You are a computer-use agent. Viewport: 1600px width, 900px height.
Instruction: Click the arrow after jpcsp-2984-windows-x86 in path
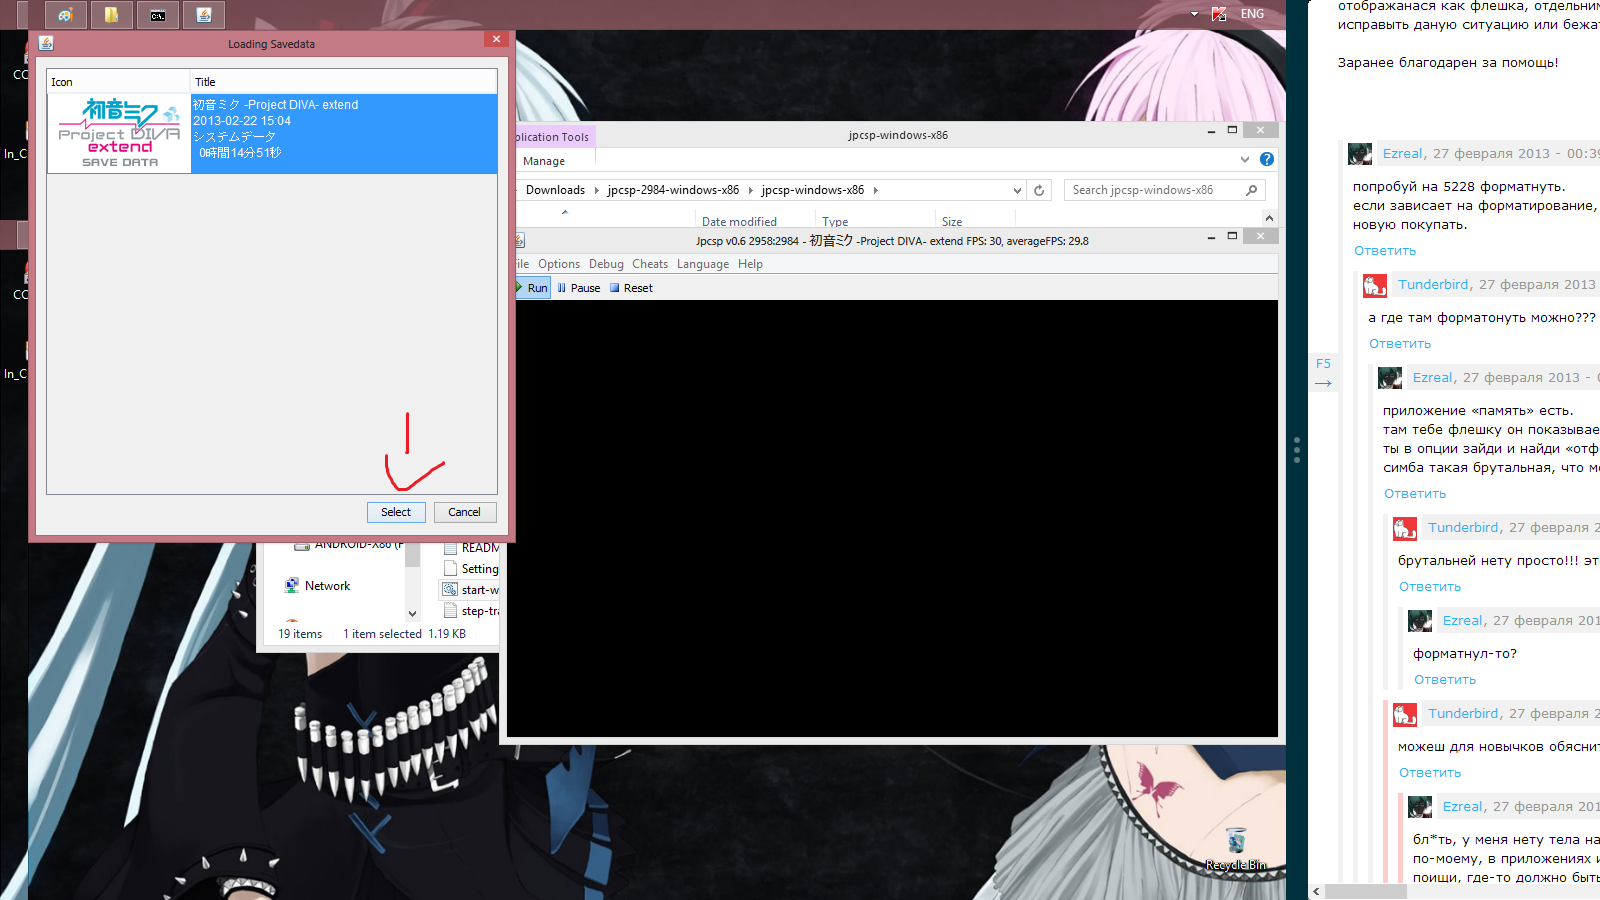pos(750,190)
